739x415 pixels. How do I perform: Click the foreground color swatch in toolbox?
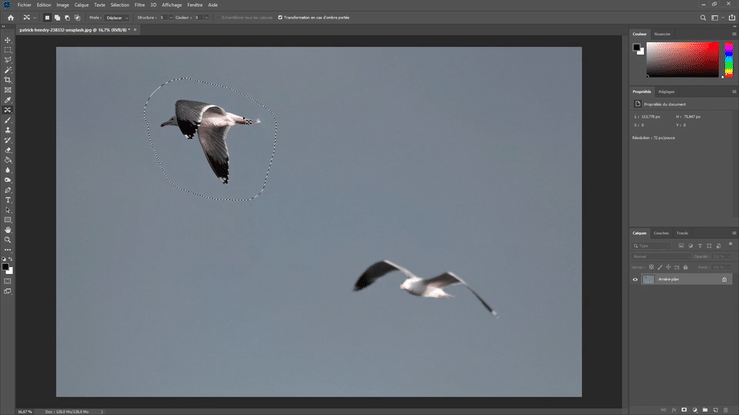coord(5,267)
